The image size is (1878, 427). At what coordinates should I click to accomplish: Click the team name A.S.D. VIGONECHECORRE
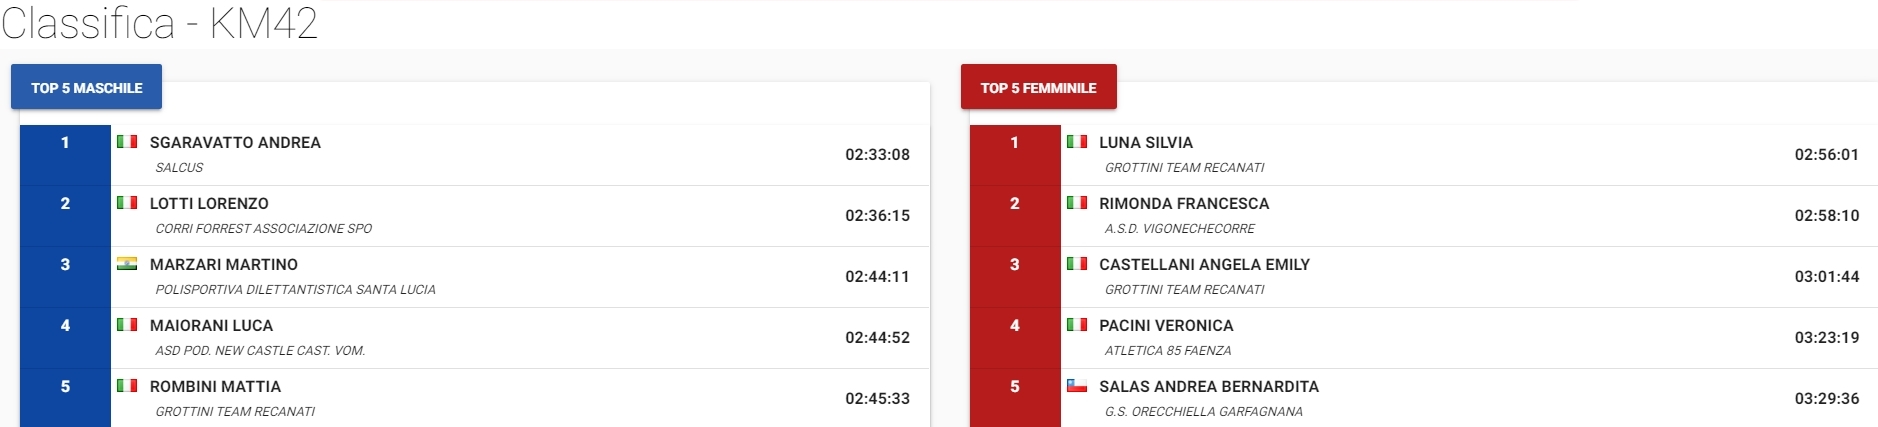[x=1179, y=229]
